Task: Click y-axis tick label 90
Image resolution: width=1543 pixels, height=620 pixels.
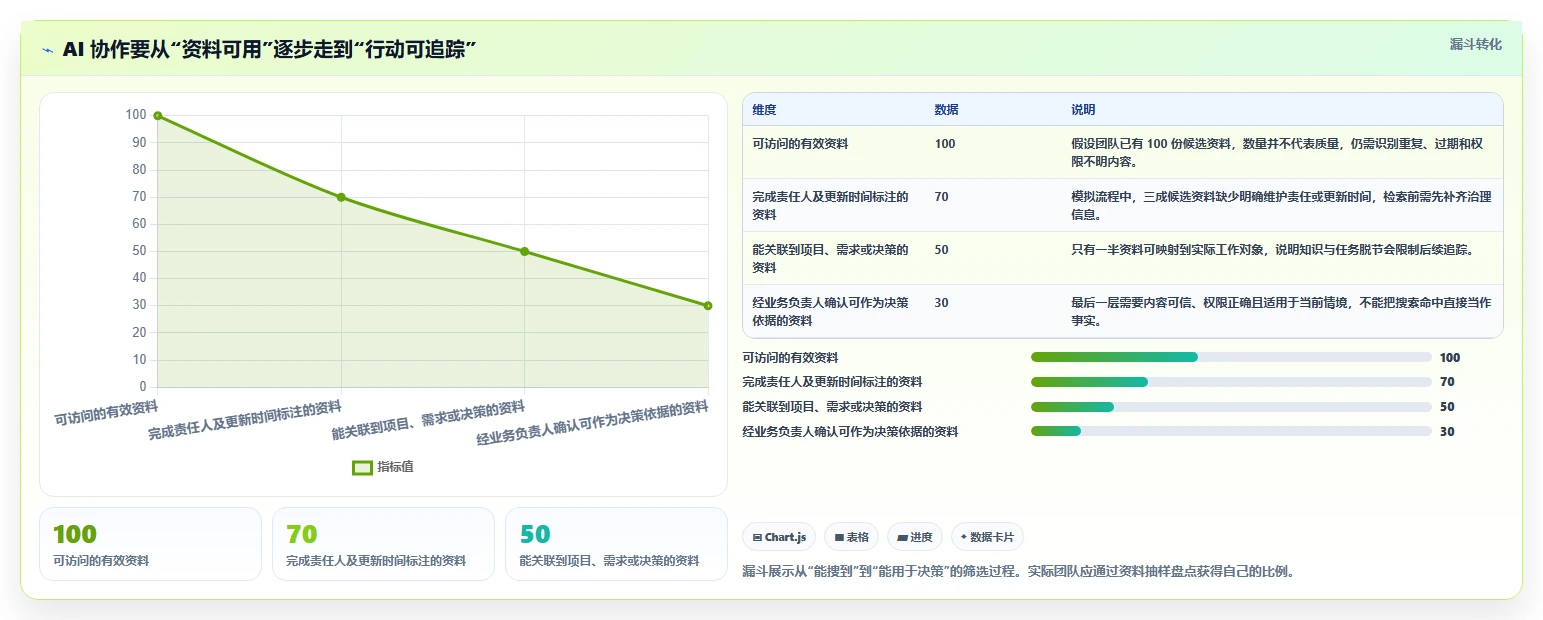Action: [x=139, y=143]
